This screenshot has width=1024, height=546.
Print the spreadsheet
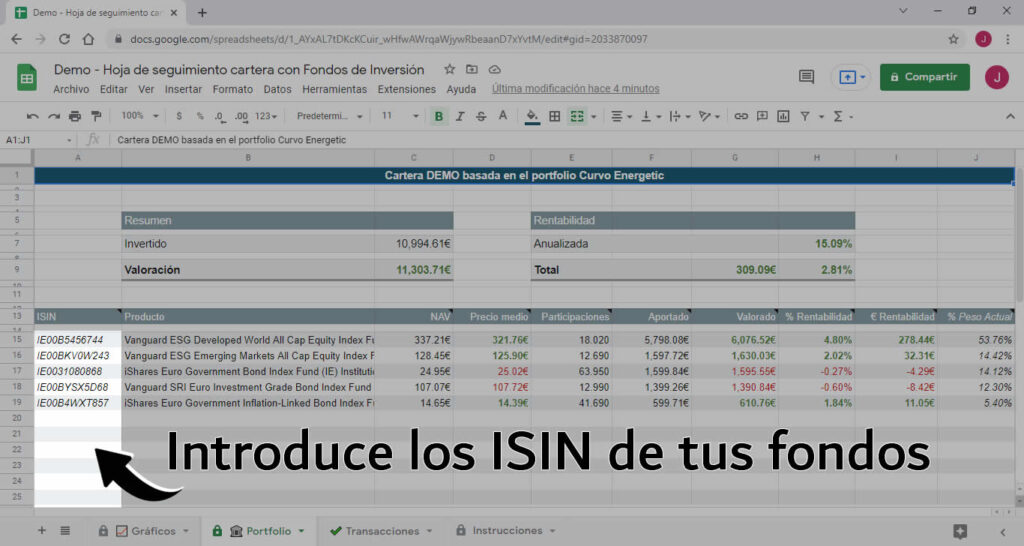pos(75,116)
